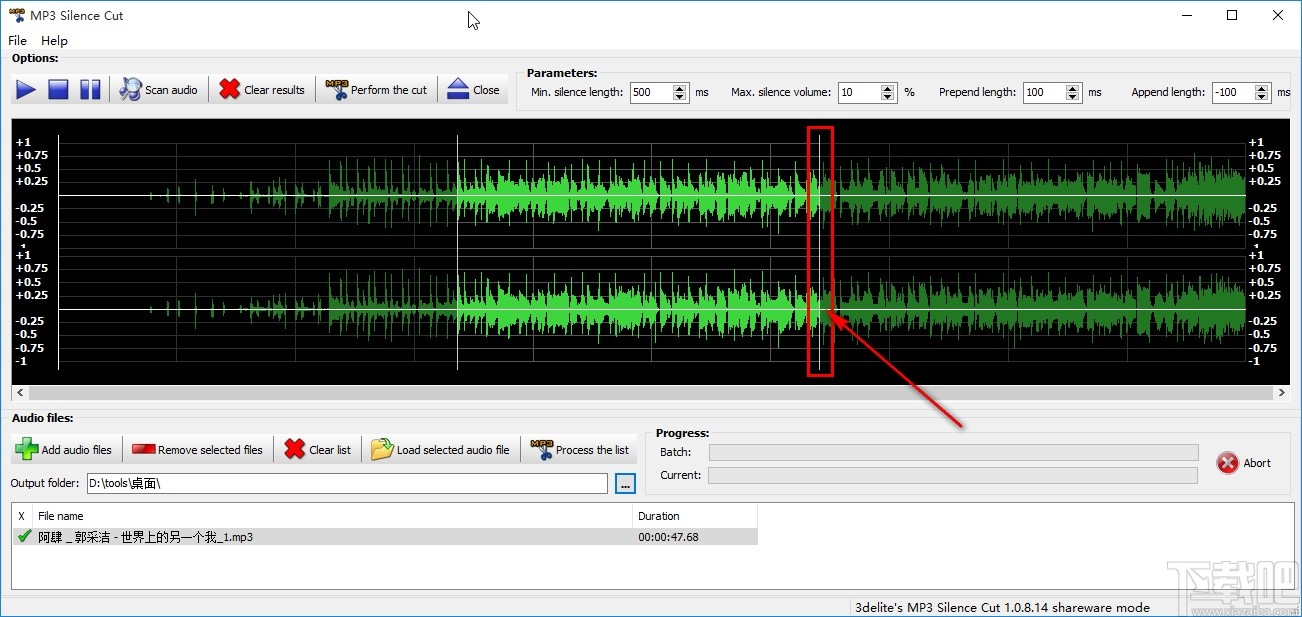Increase Min. silence length value

[680, 88]
